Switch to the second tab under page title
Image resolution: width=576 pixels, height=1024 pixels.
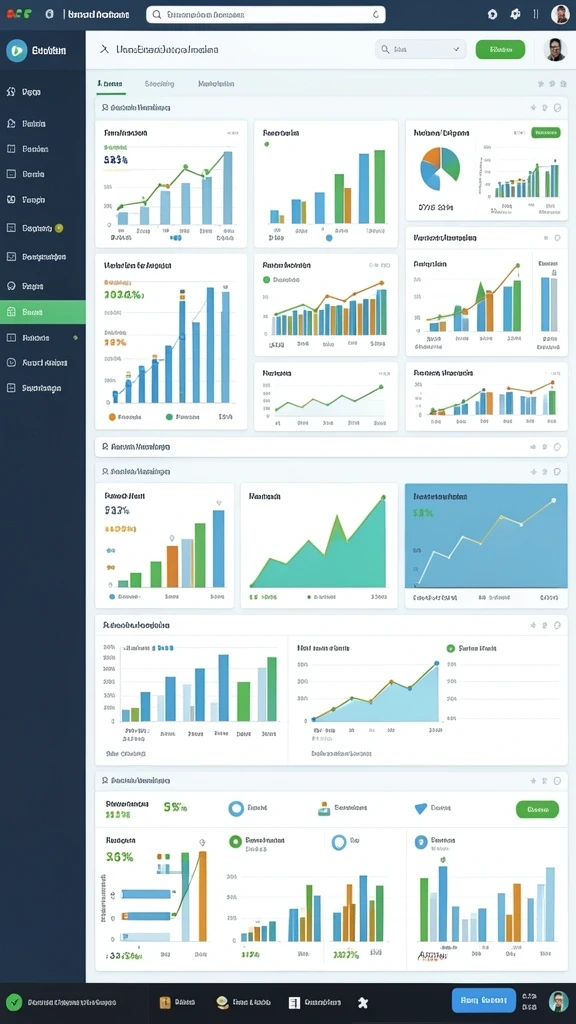coord(159,84)
